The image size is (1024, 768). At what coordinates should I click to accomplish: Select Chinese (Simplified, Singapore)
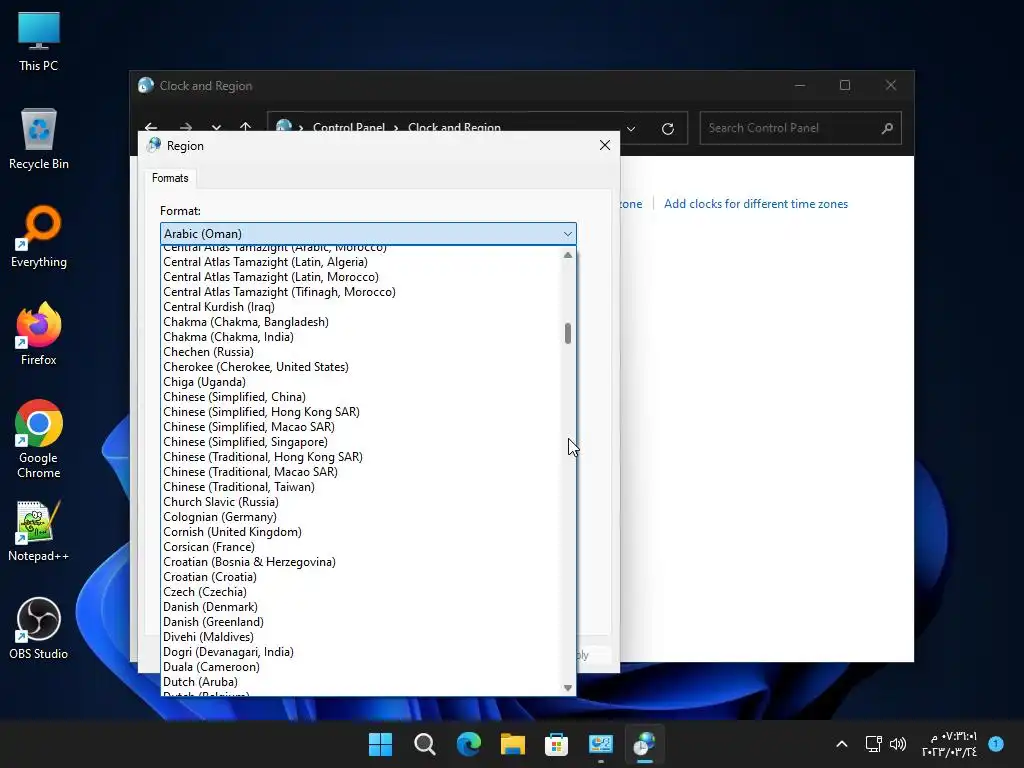tap(361, 442)
